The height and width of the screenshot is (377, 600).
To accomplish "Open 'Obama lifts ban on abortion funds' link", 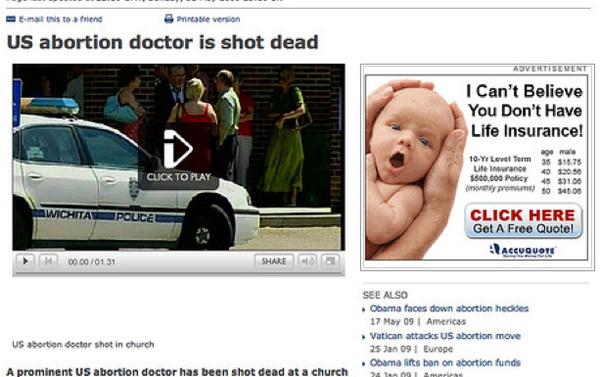I will [445, 362].
